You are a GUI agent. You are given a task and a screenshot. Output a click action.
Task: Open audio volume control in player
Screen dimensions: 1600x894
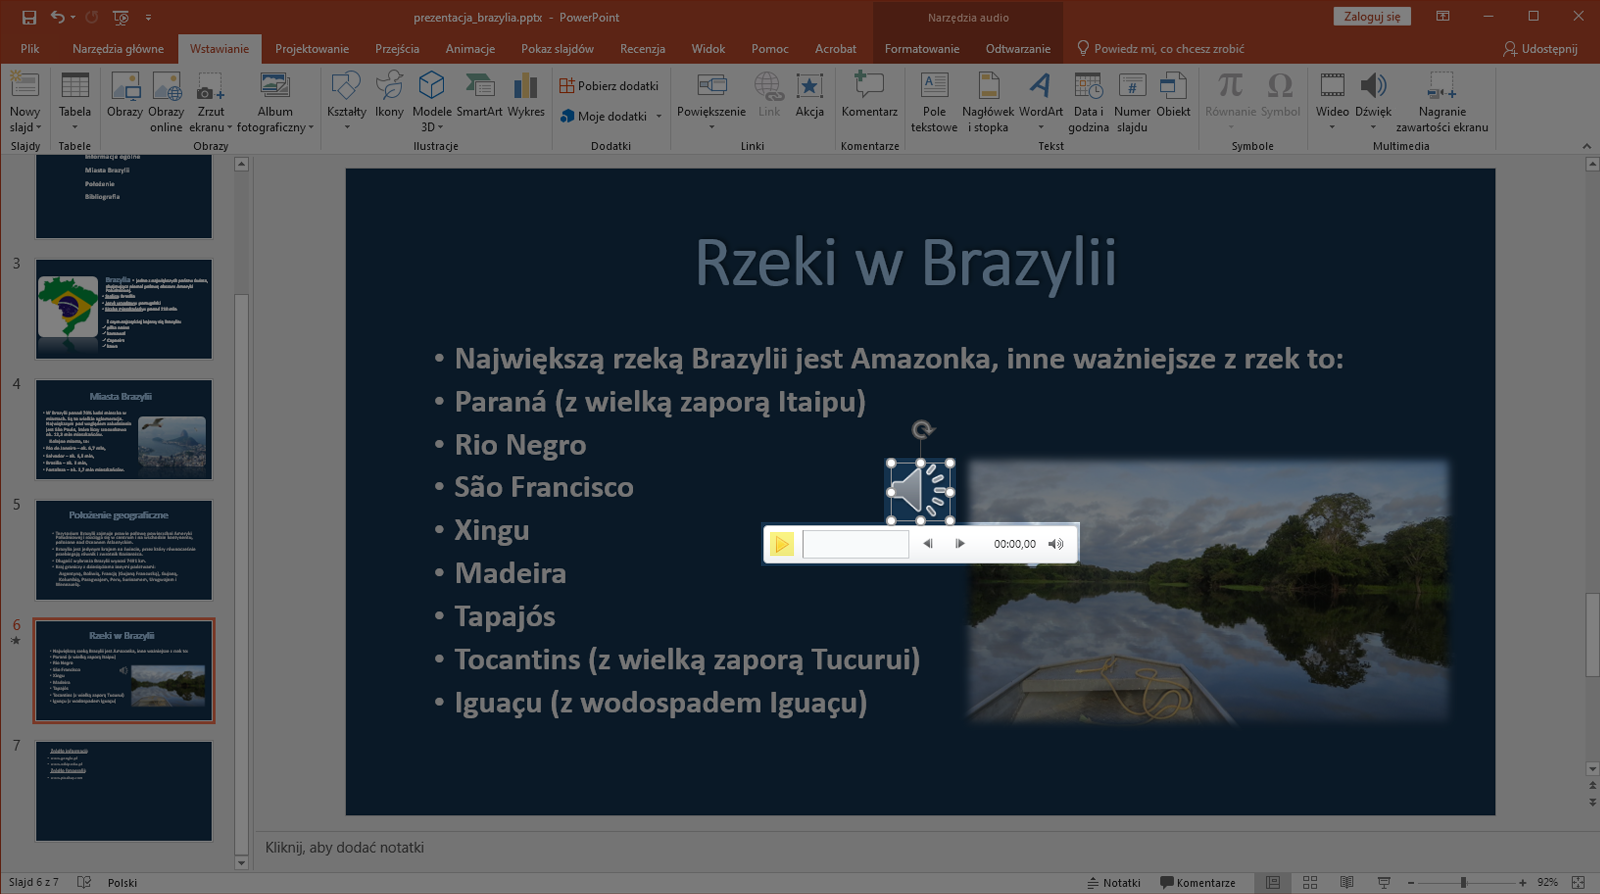1056,544
